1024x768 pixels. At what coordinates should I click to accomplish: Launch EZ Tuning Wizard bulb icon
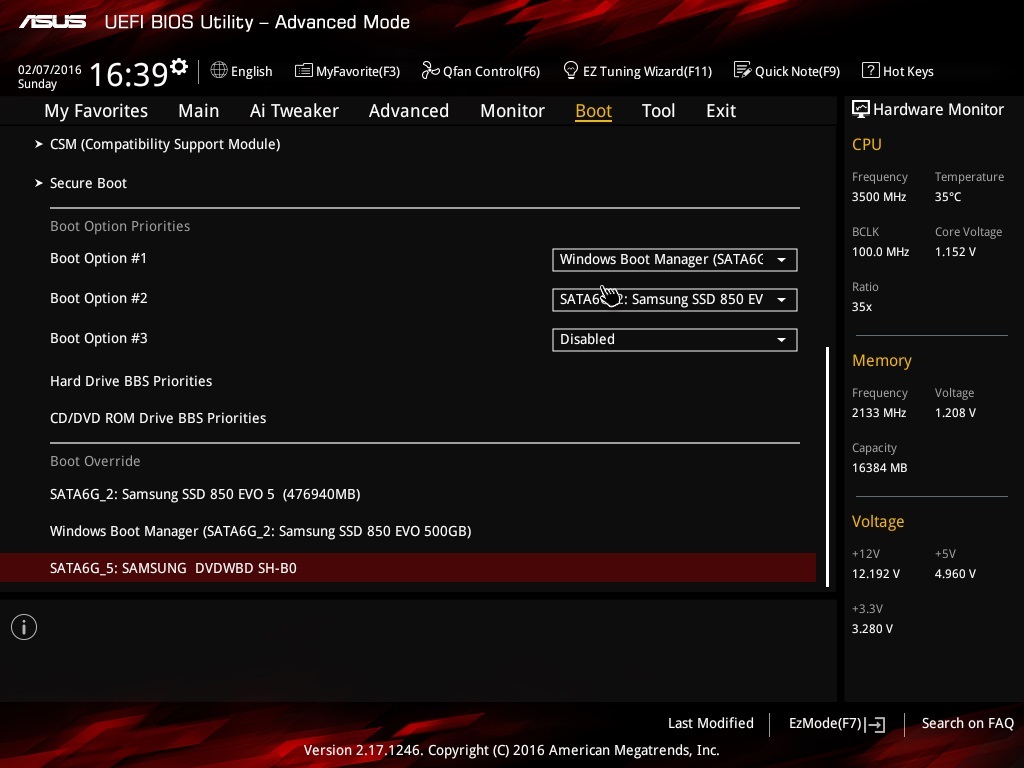click(x=570, y=70)
